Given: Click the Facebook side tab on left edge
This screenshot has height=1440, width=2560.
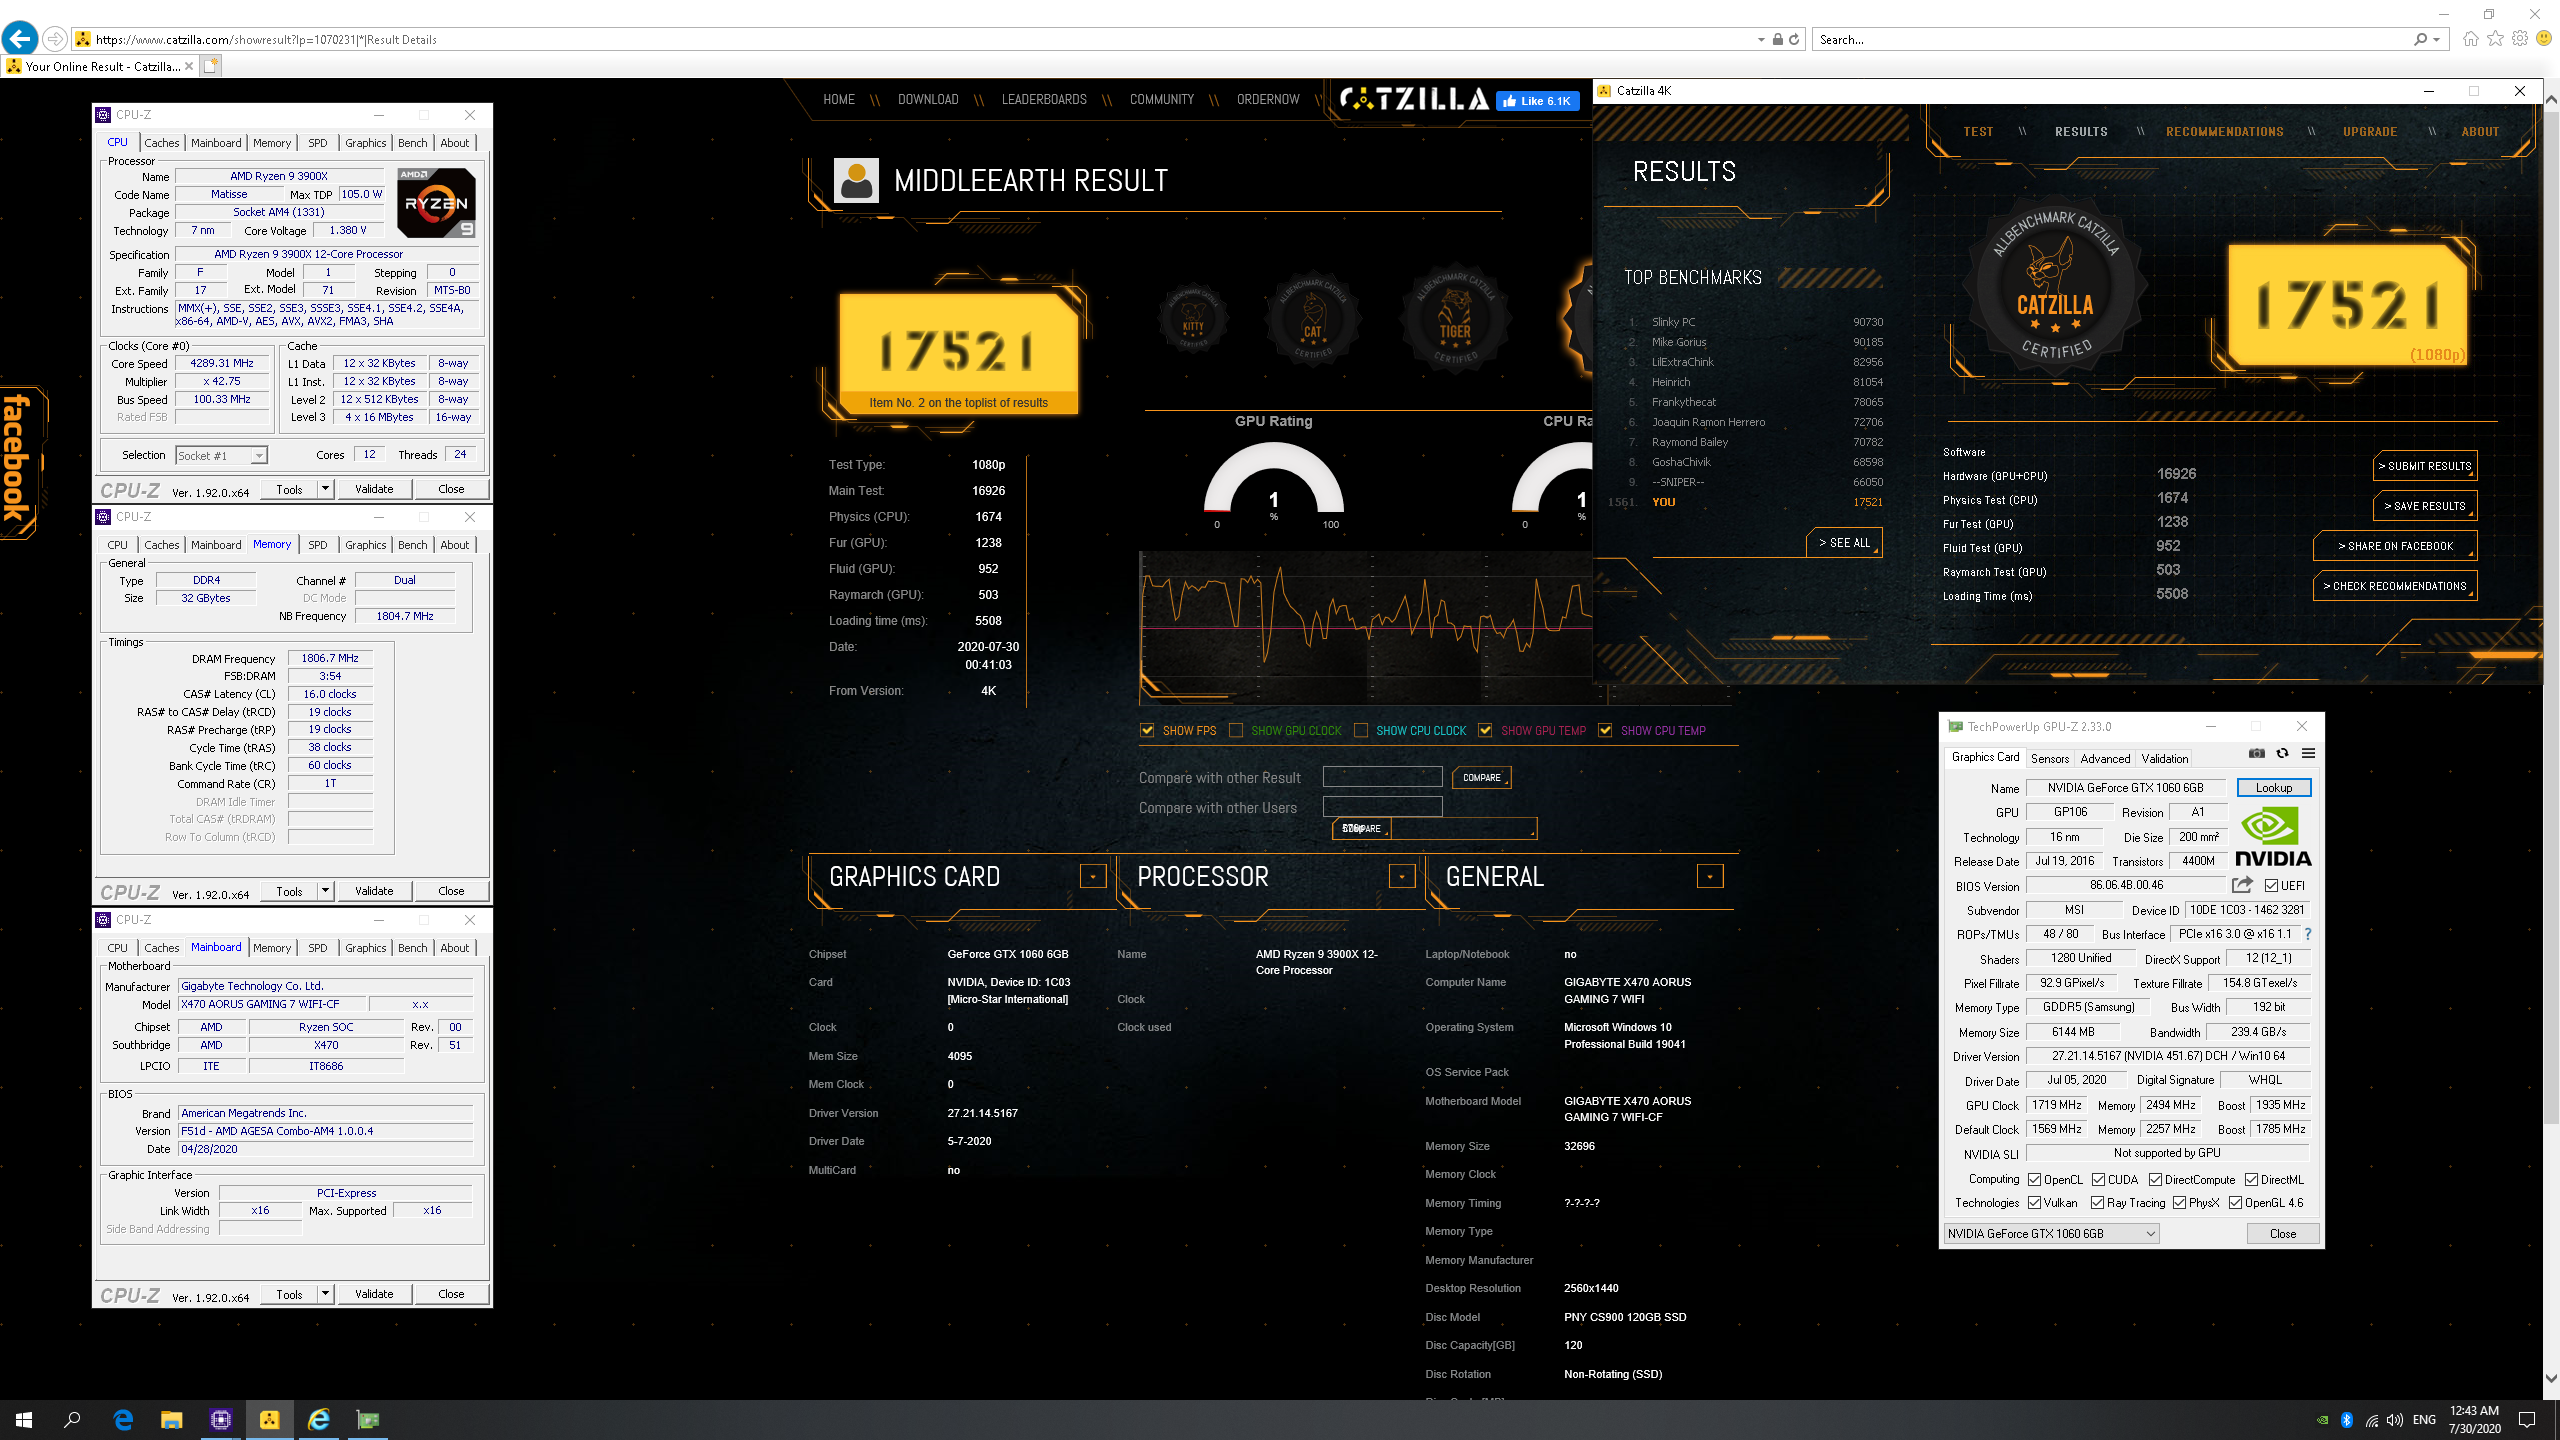Looking at the screenshot, I should tap(20, 461).
